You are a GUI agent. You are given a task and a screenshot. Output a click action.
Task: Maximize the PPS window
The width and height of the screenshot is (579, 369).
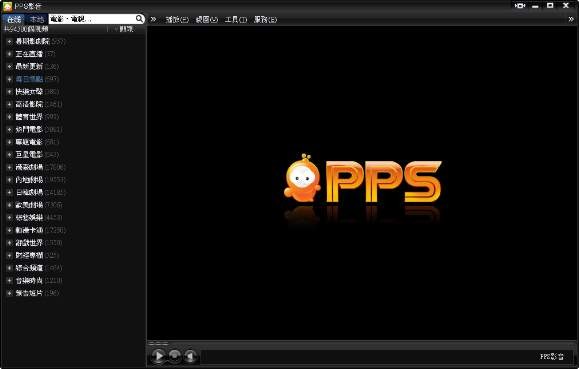coord(550,6)
